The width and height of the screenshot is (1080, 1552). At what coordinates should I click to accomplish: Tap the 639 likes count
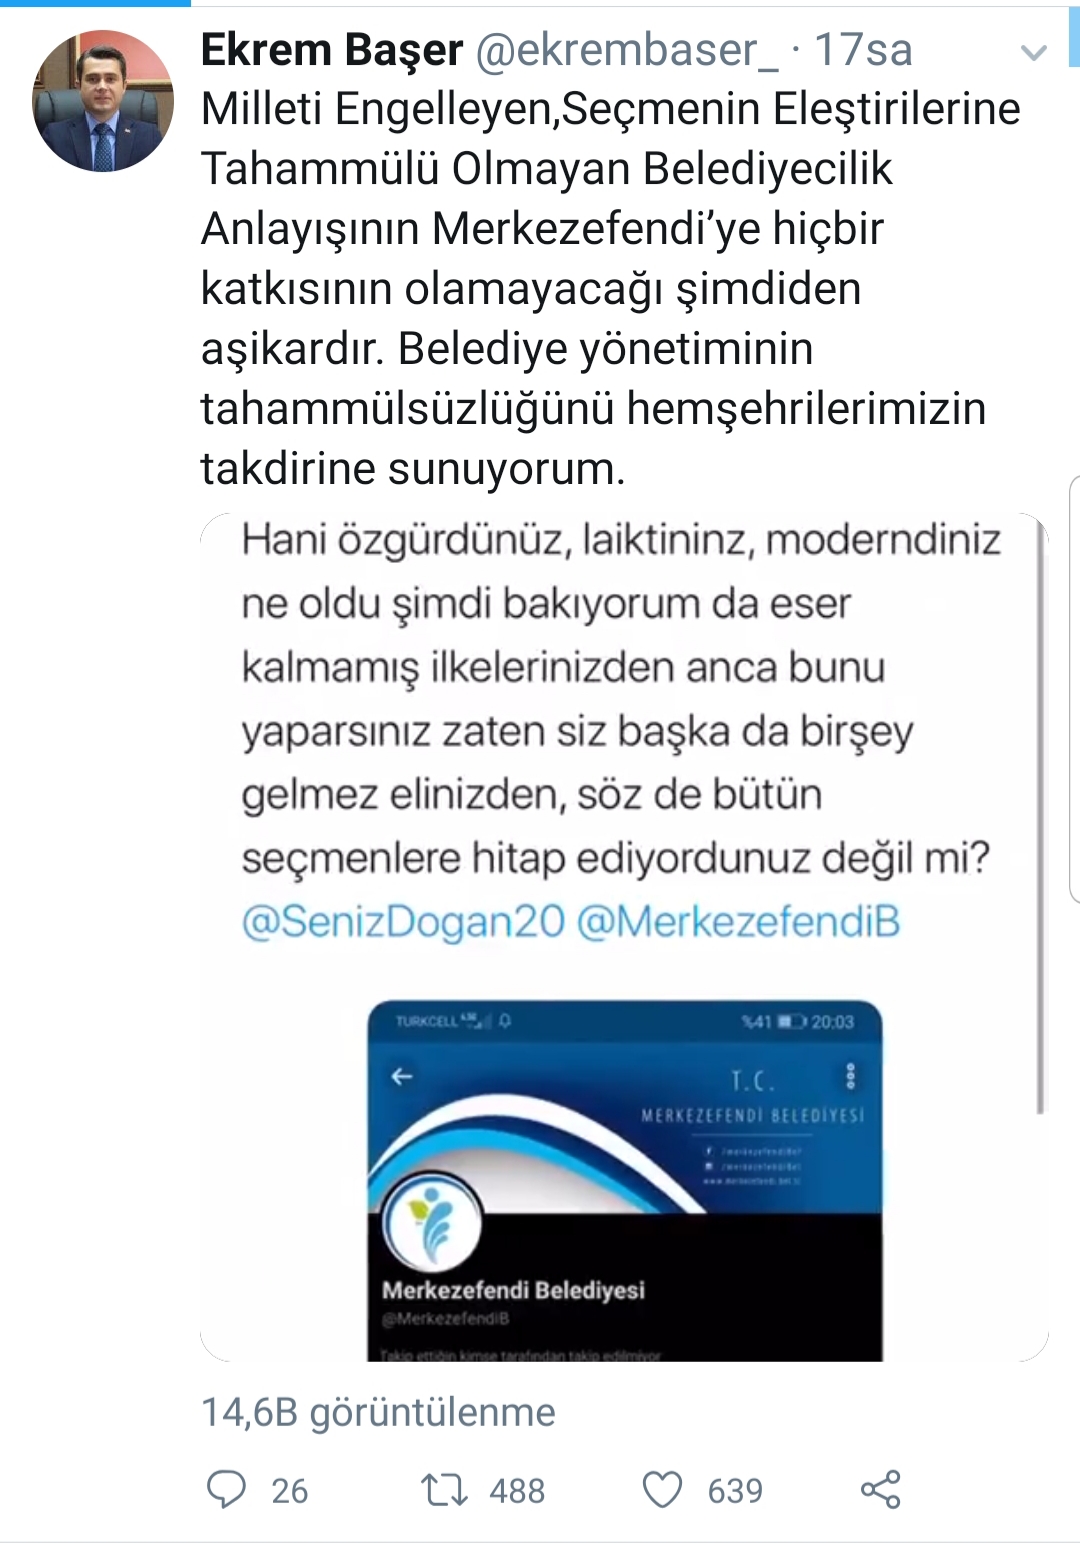point(735,1491)
